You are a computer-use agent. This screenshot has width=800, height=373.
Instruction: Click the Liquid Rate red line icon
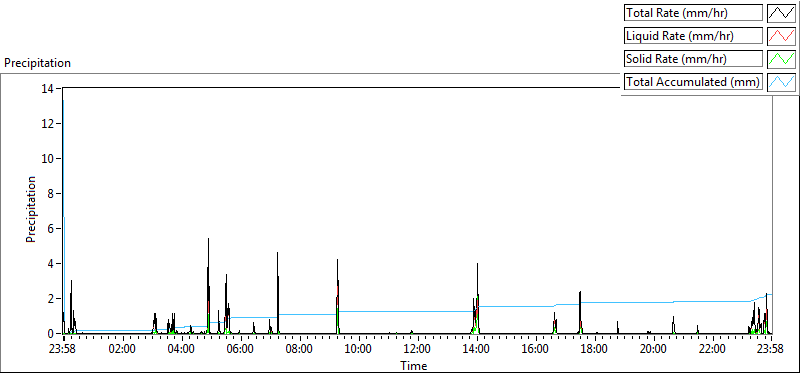pyautogui.click(x=781, y=36)
